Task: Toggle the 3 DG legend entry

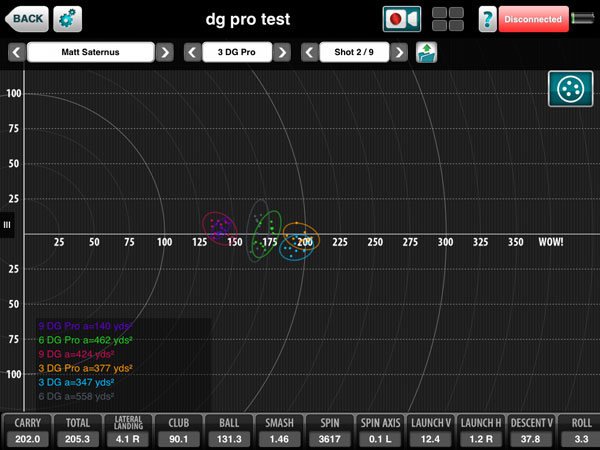Action: [x=75, y=382]
